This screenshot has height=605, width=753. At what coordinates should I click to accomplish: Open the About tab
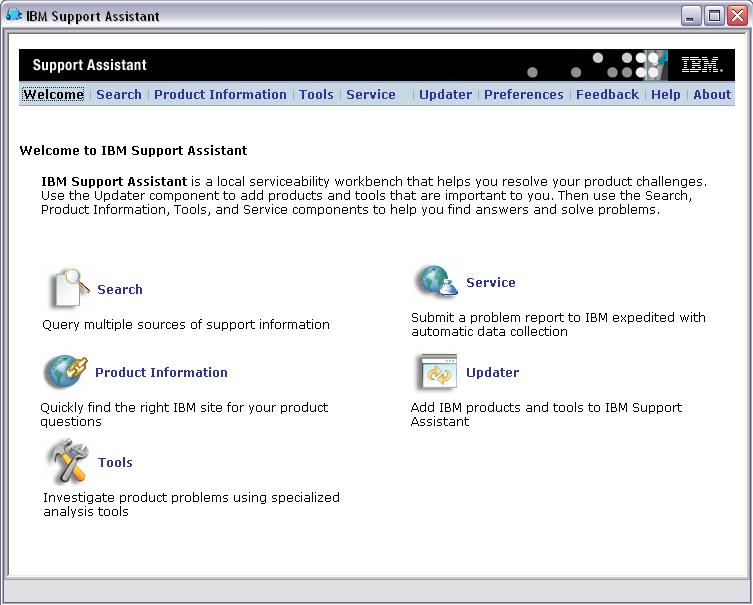point(712,95)
